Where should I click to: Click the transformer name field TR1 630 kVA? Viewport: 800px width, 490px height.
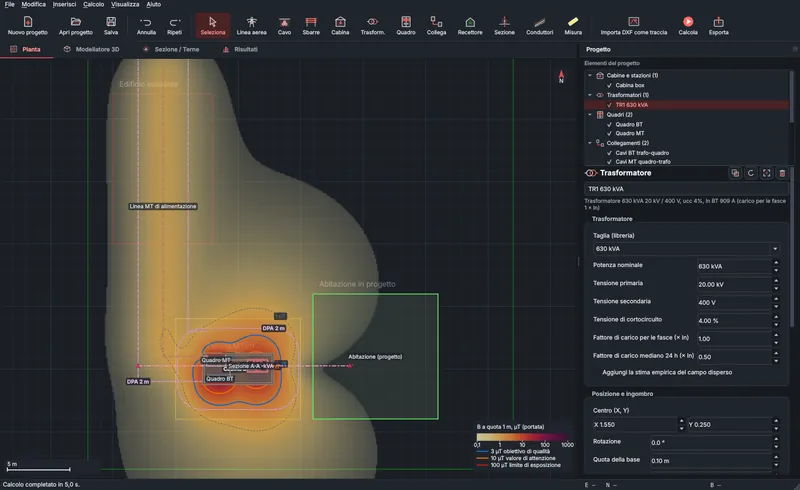(x=685, y=189)
